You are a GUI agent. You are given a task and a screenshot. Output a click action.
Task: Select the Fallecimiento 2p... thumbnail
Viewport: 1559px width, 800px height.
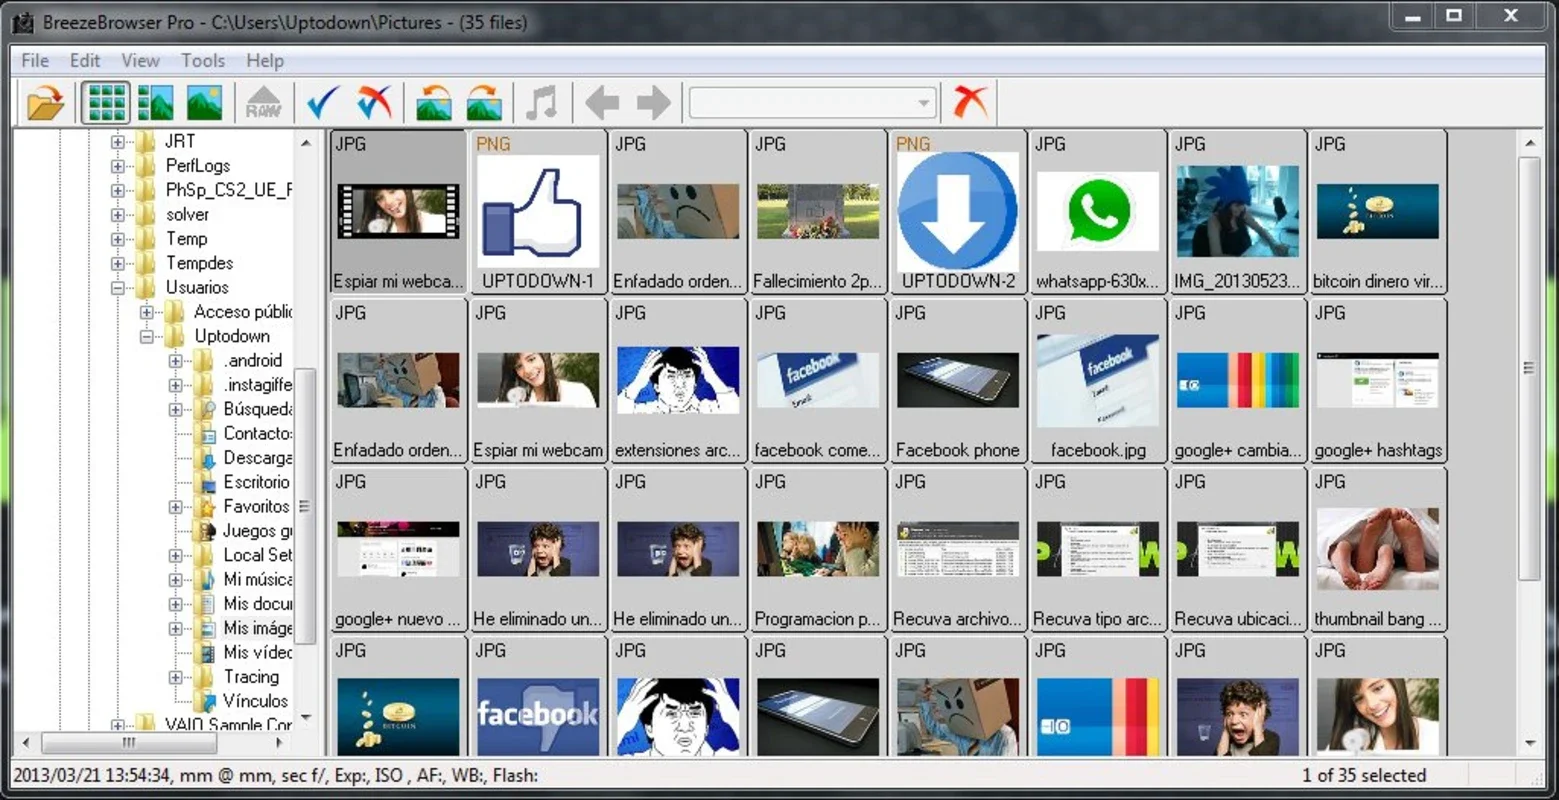pos(818,212)
